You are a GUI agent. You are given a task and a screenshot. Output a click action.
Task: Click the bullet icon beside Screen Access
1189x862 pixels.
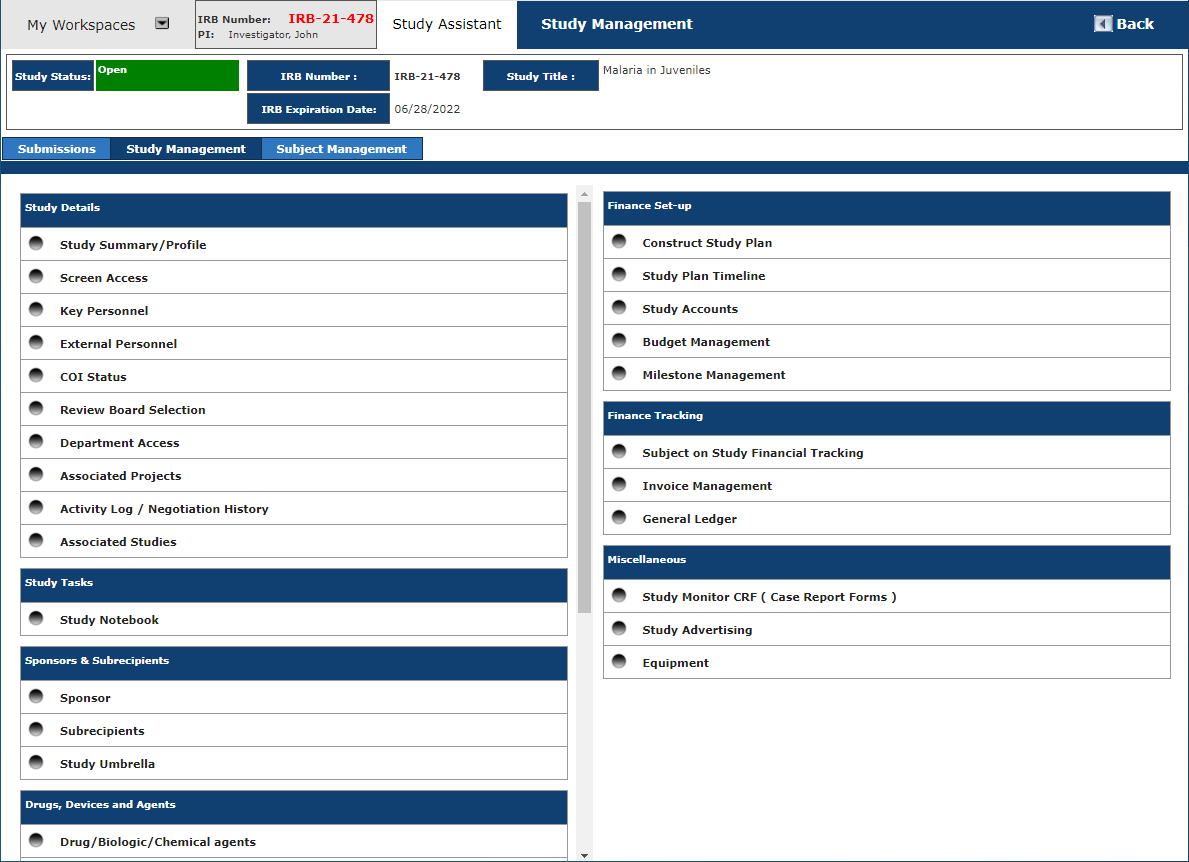pyautogui.click(x=36, y=277)
